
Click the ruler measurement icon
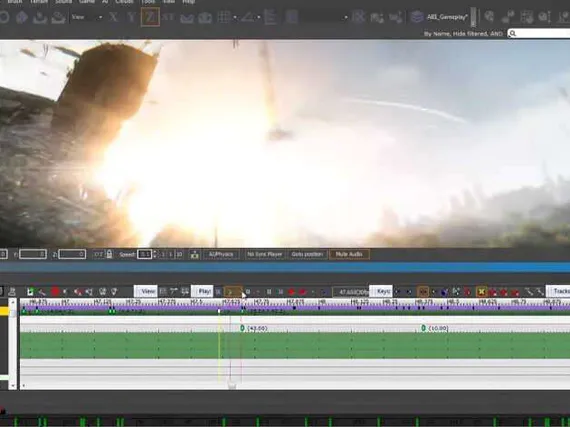click(x=270, y=17)
